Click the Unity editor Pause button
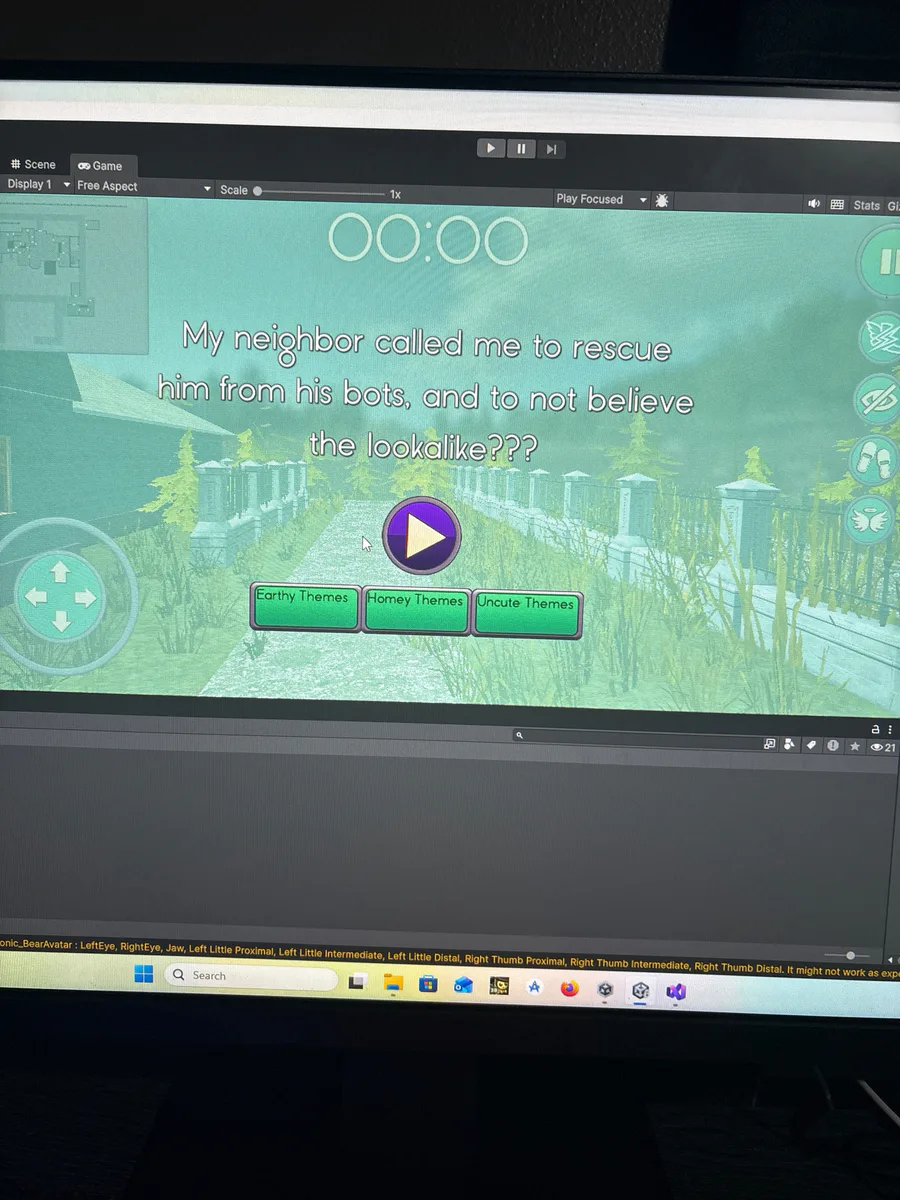 pos(521,149)
